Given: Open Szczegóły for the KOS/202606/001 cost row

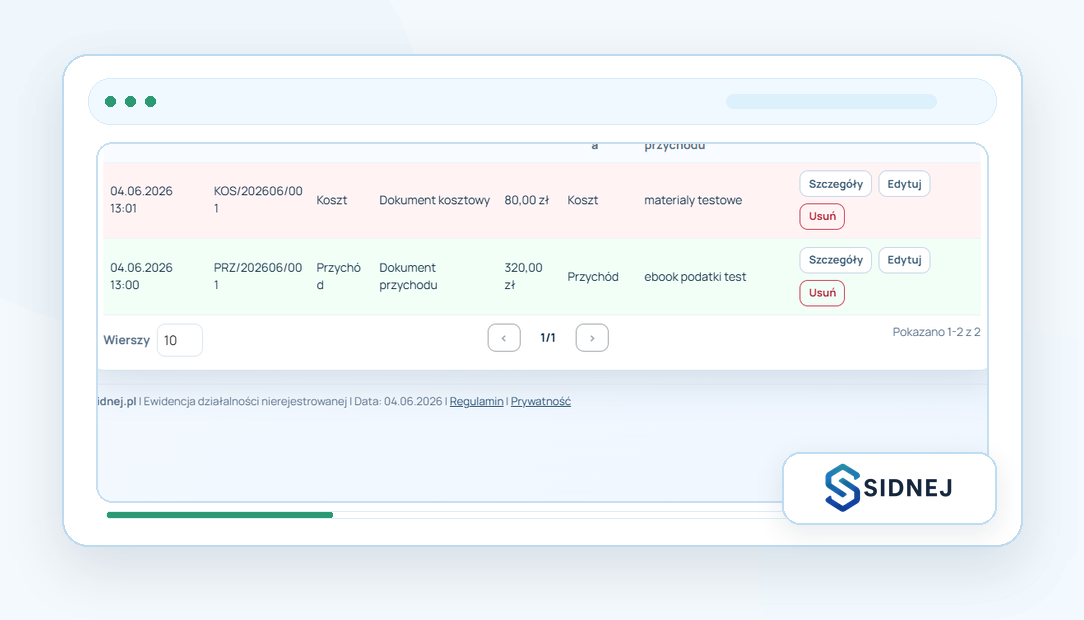Looking at the screenshot, I should click(x=835, y=184).
